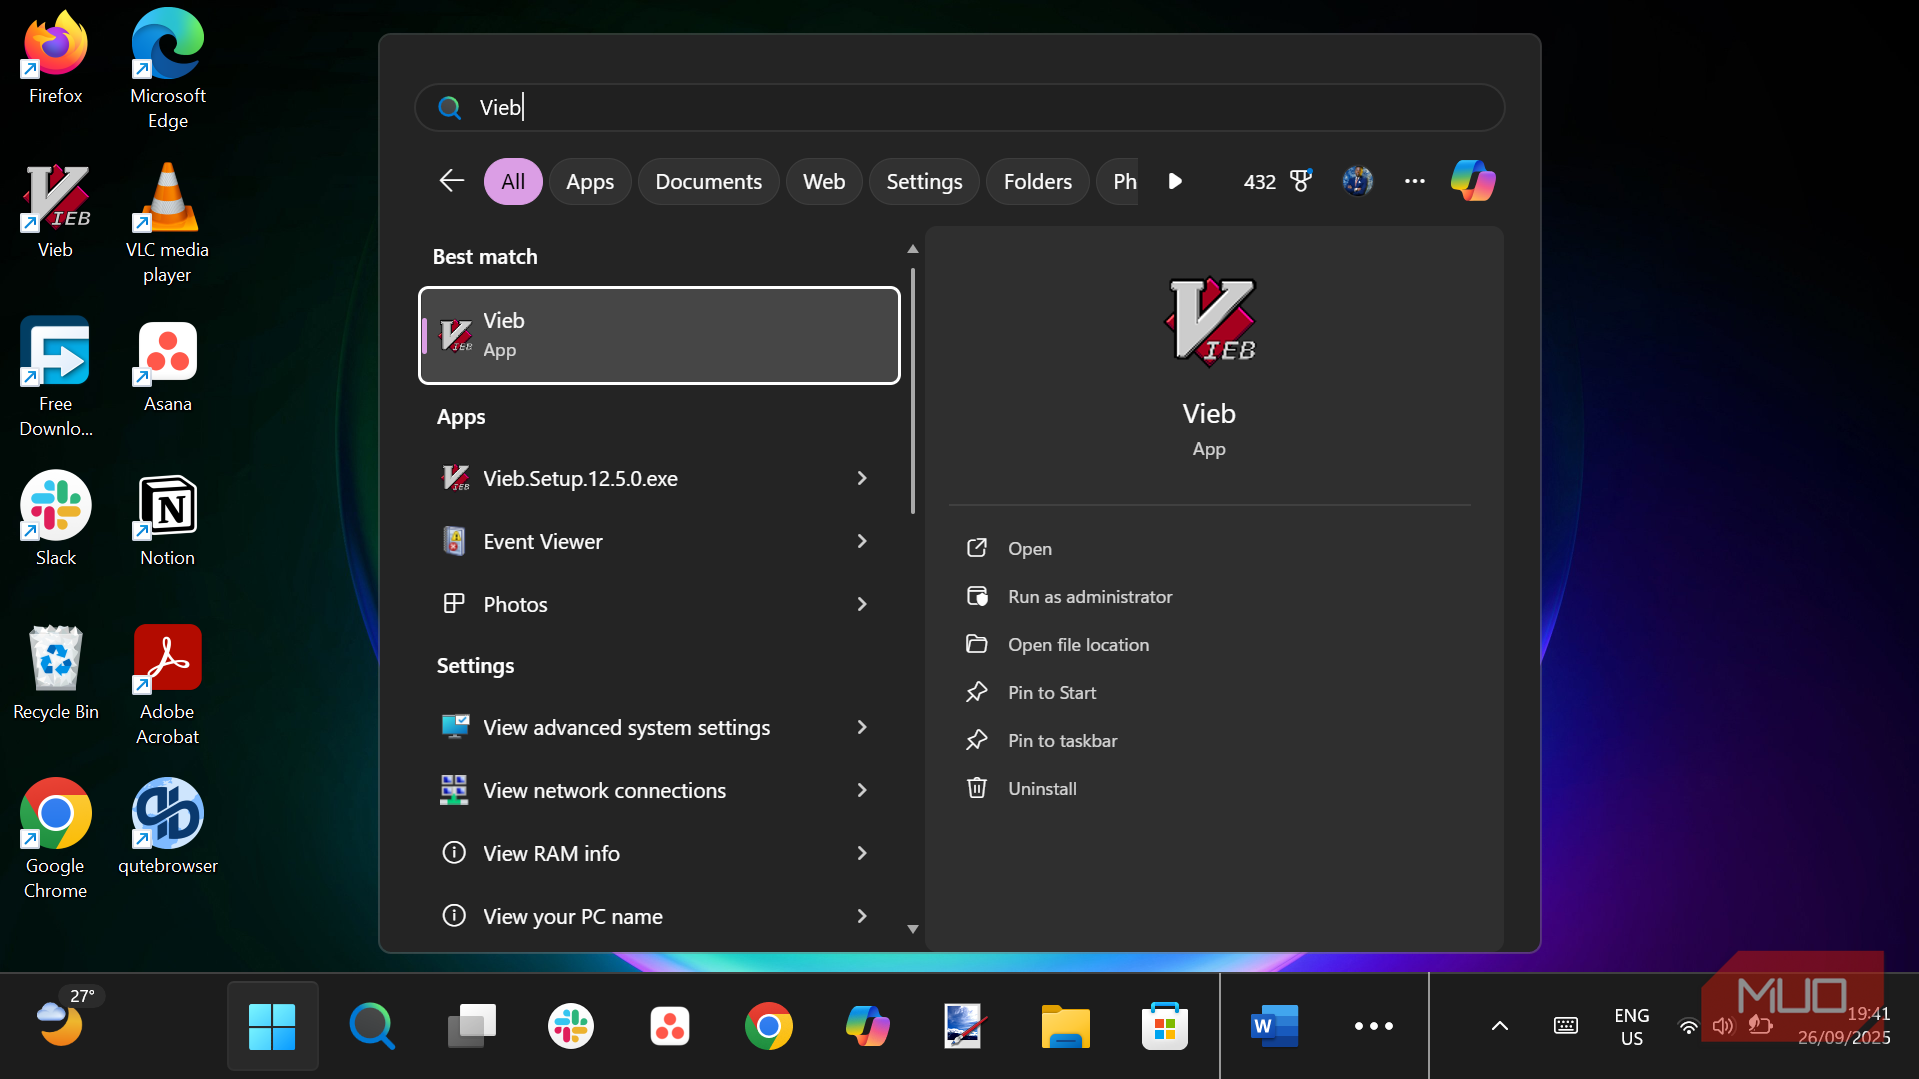Click Open in the Vieb details pane
1919x1079 pixels.
pyautogui.click(x=1029, y=548)
